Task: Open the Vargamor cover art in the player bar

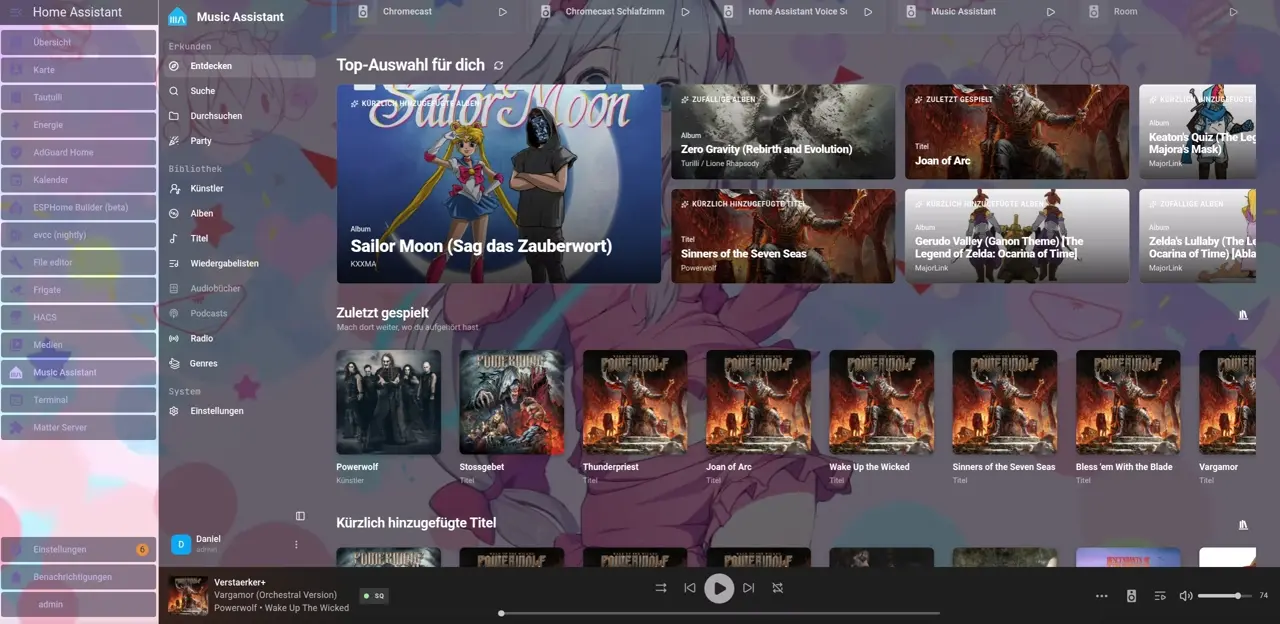Action: coord(187,595)
